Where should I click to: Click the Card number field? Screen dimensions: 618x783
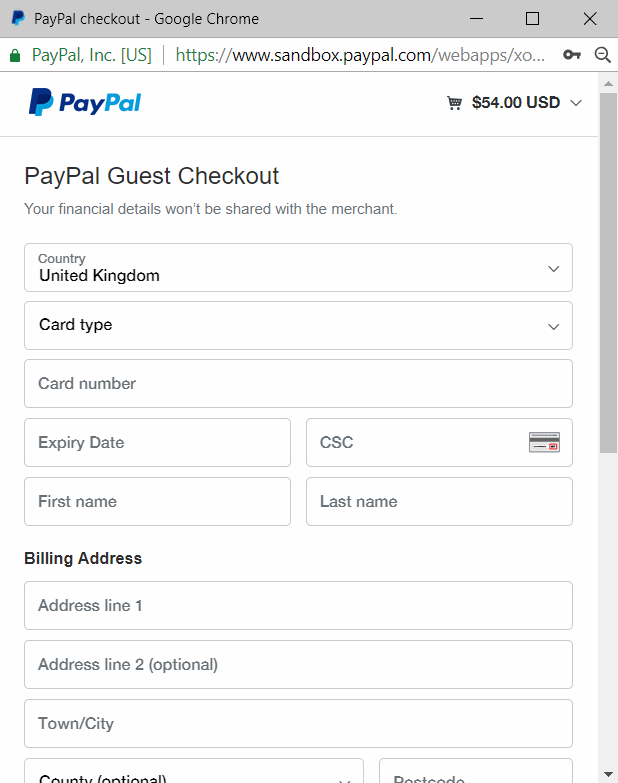pos(298,384)
